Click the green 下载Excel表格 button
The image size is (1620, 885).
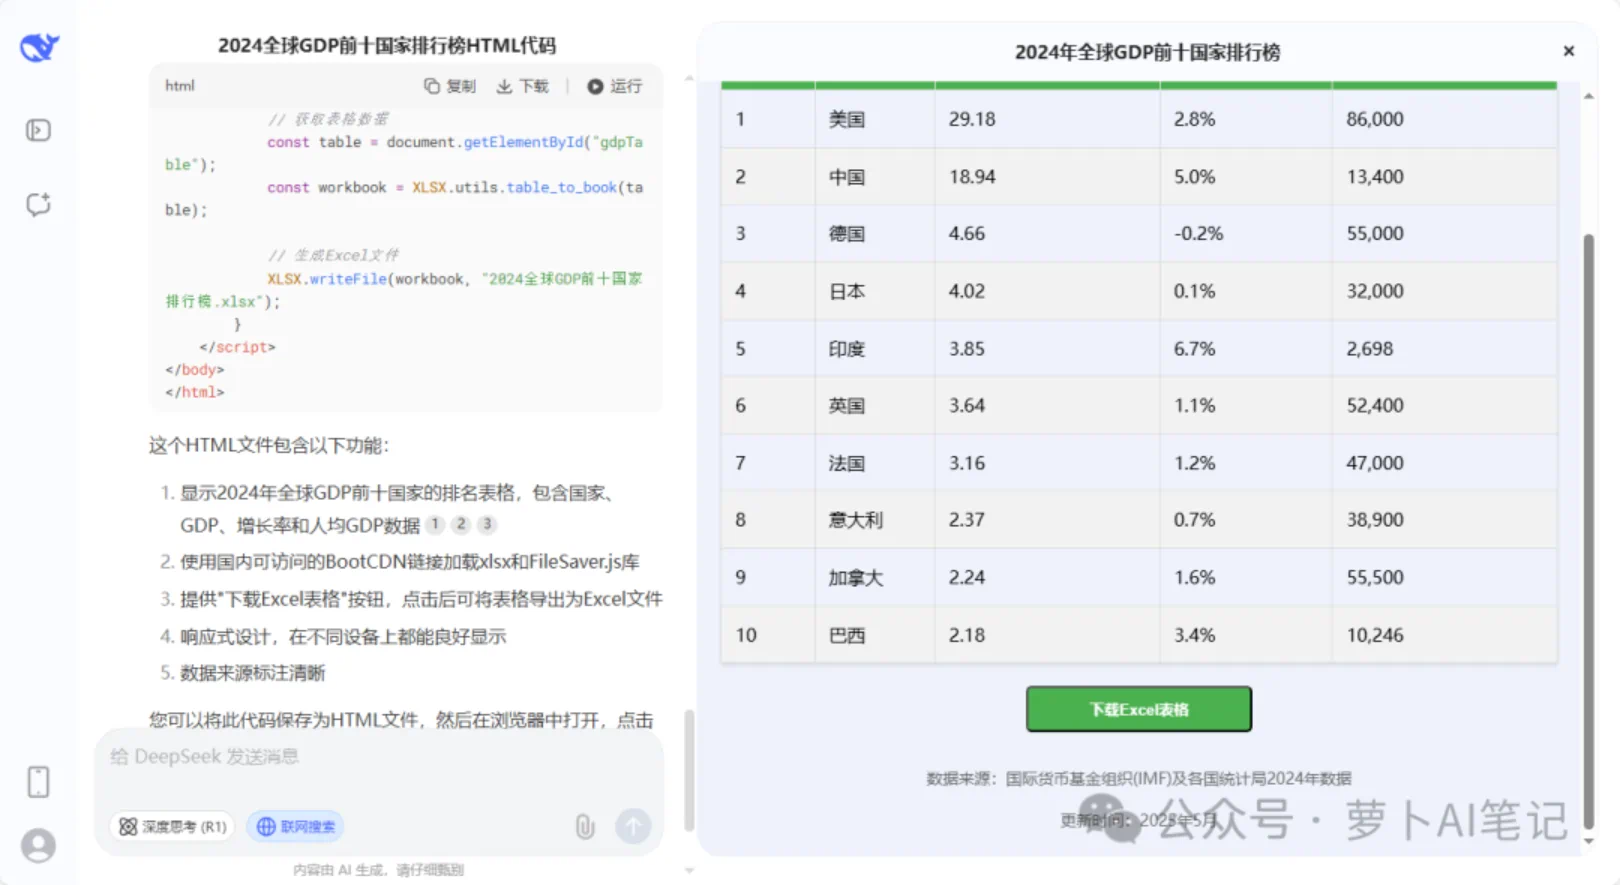pos(1138,709)
